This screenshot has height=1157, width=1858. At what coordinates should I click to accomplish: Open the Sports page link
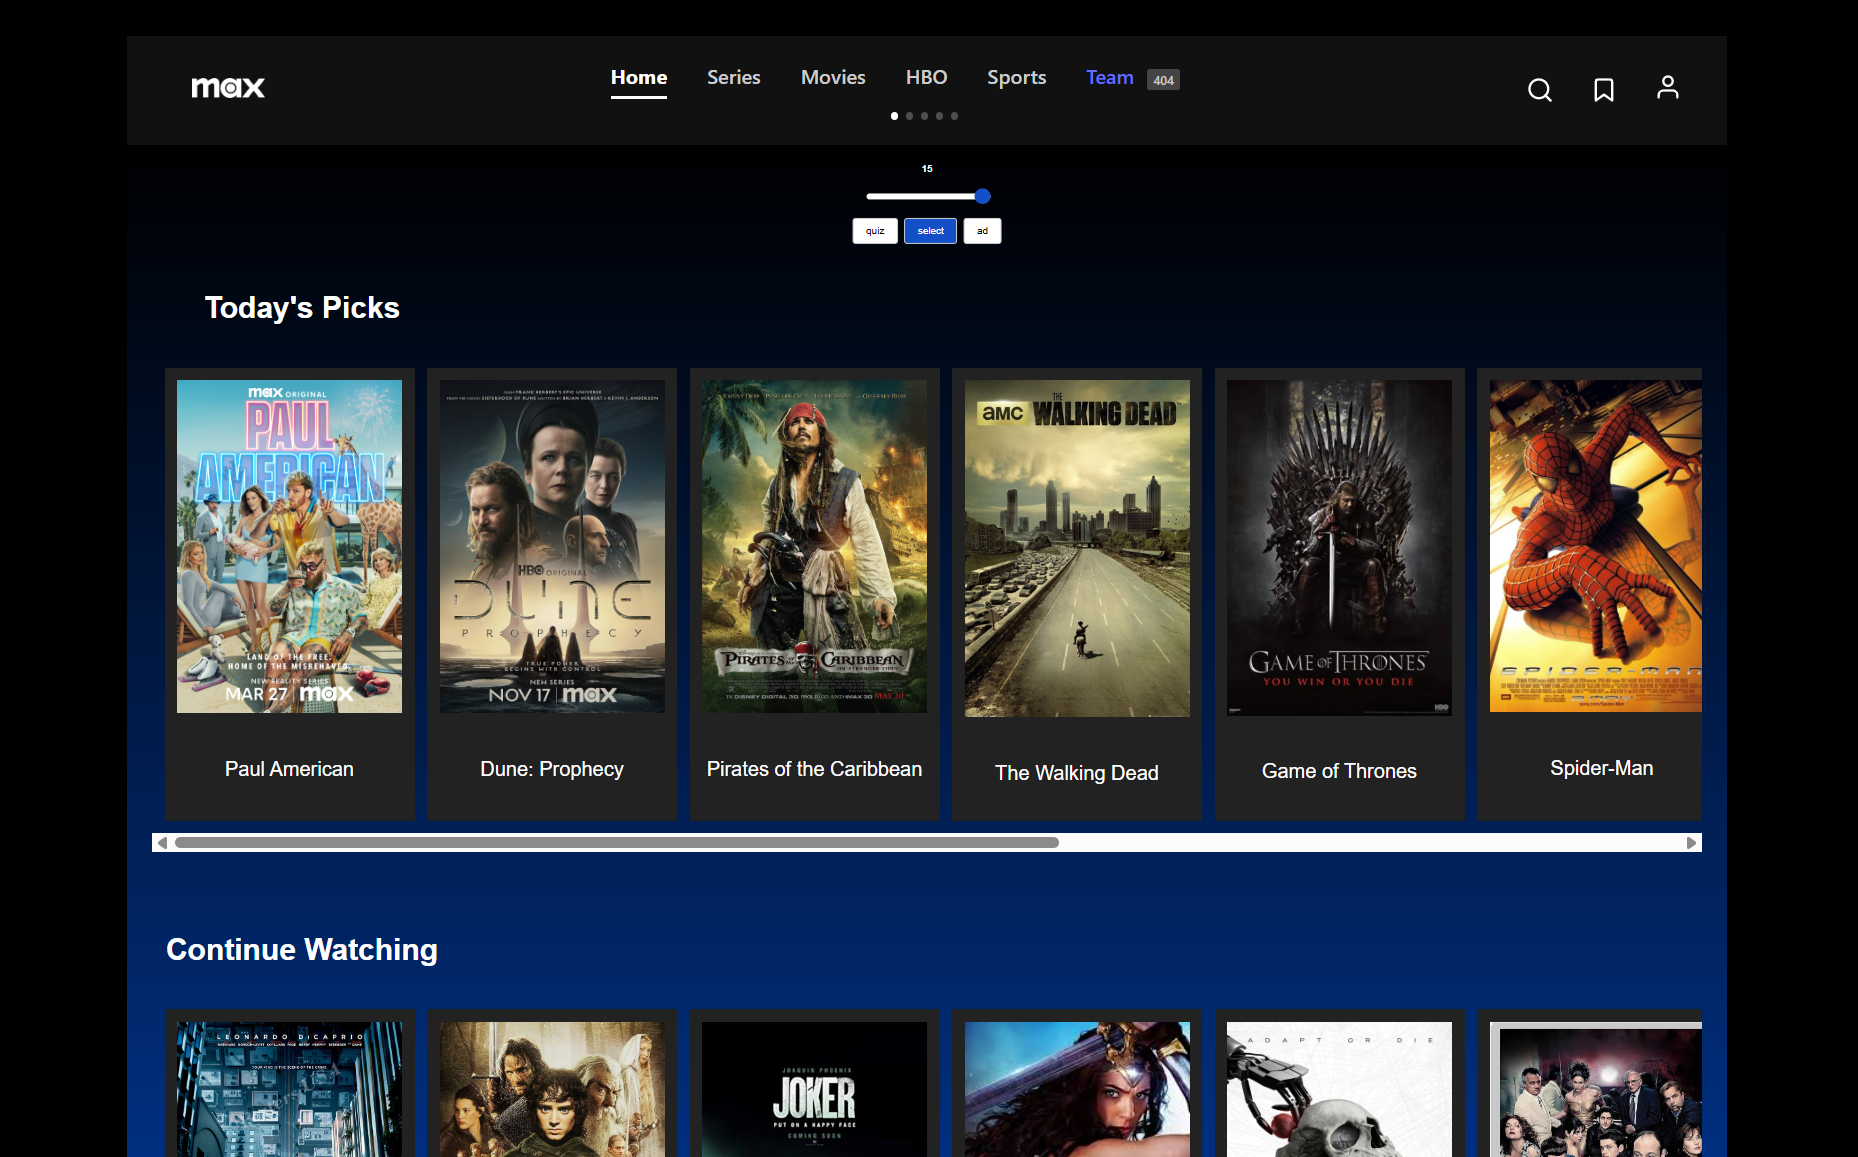tap(1016, 77)
